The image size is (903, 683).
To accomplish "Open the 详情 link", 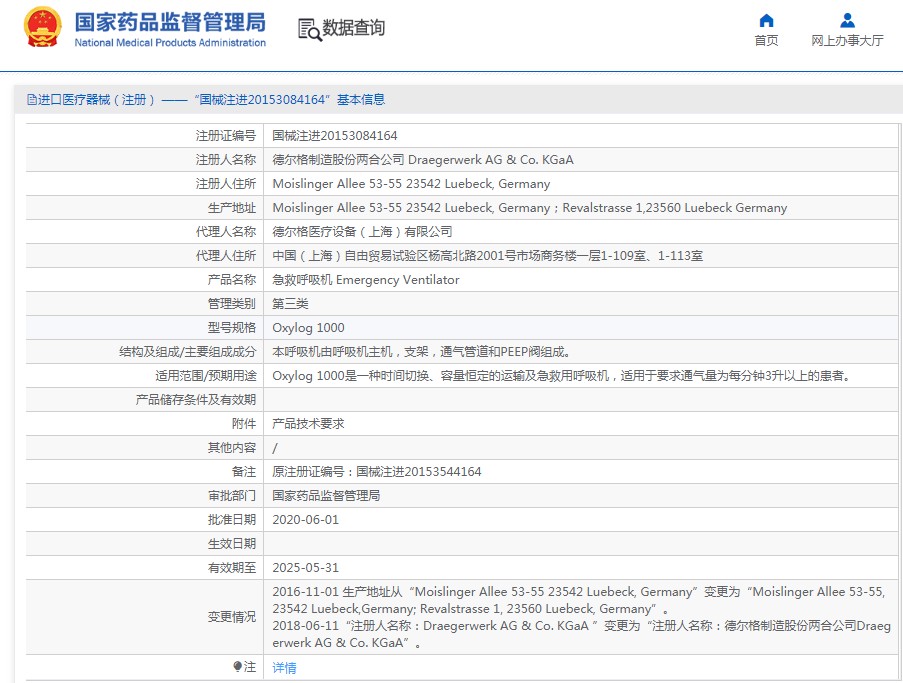I will 284,667.
